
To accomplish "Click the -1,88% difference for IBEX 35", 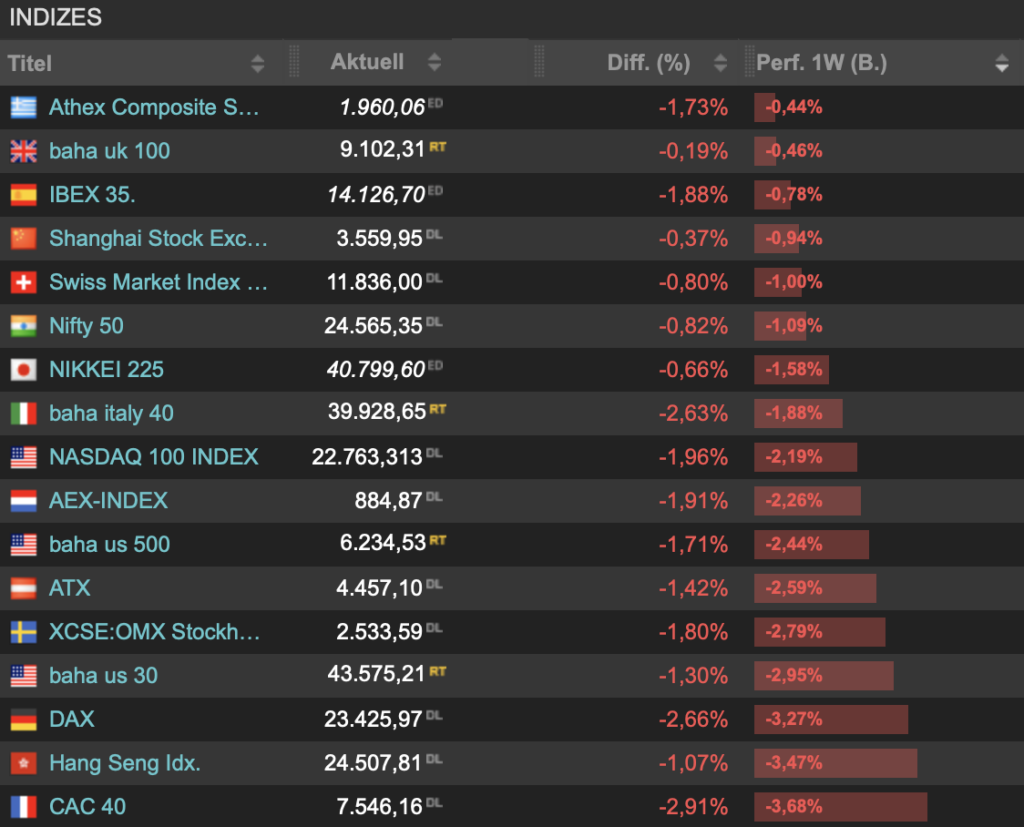I will [693, 195].
